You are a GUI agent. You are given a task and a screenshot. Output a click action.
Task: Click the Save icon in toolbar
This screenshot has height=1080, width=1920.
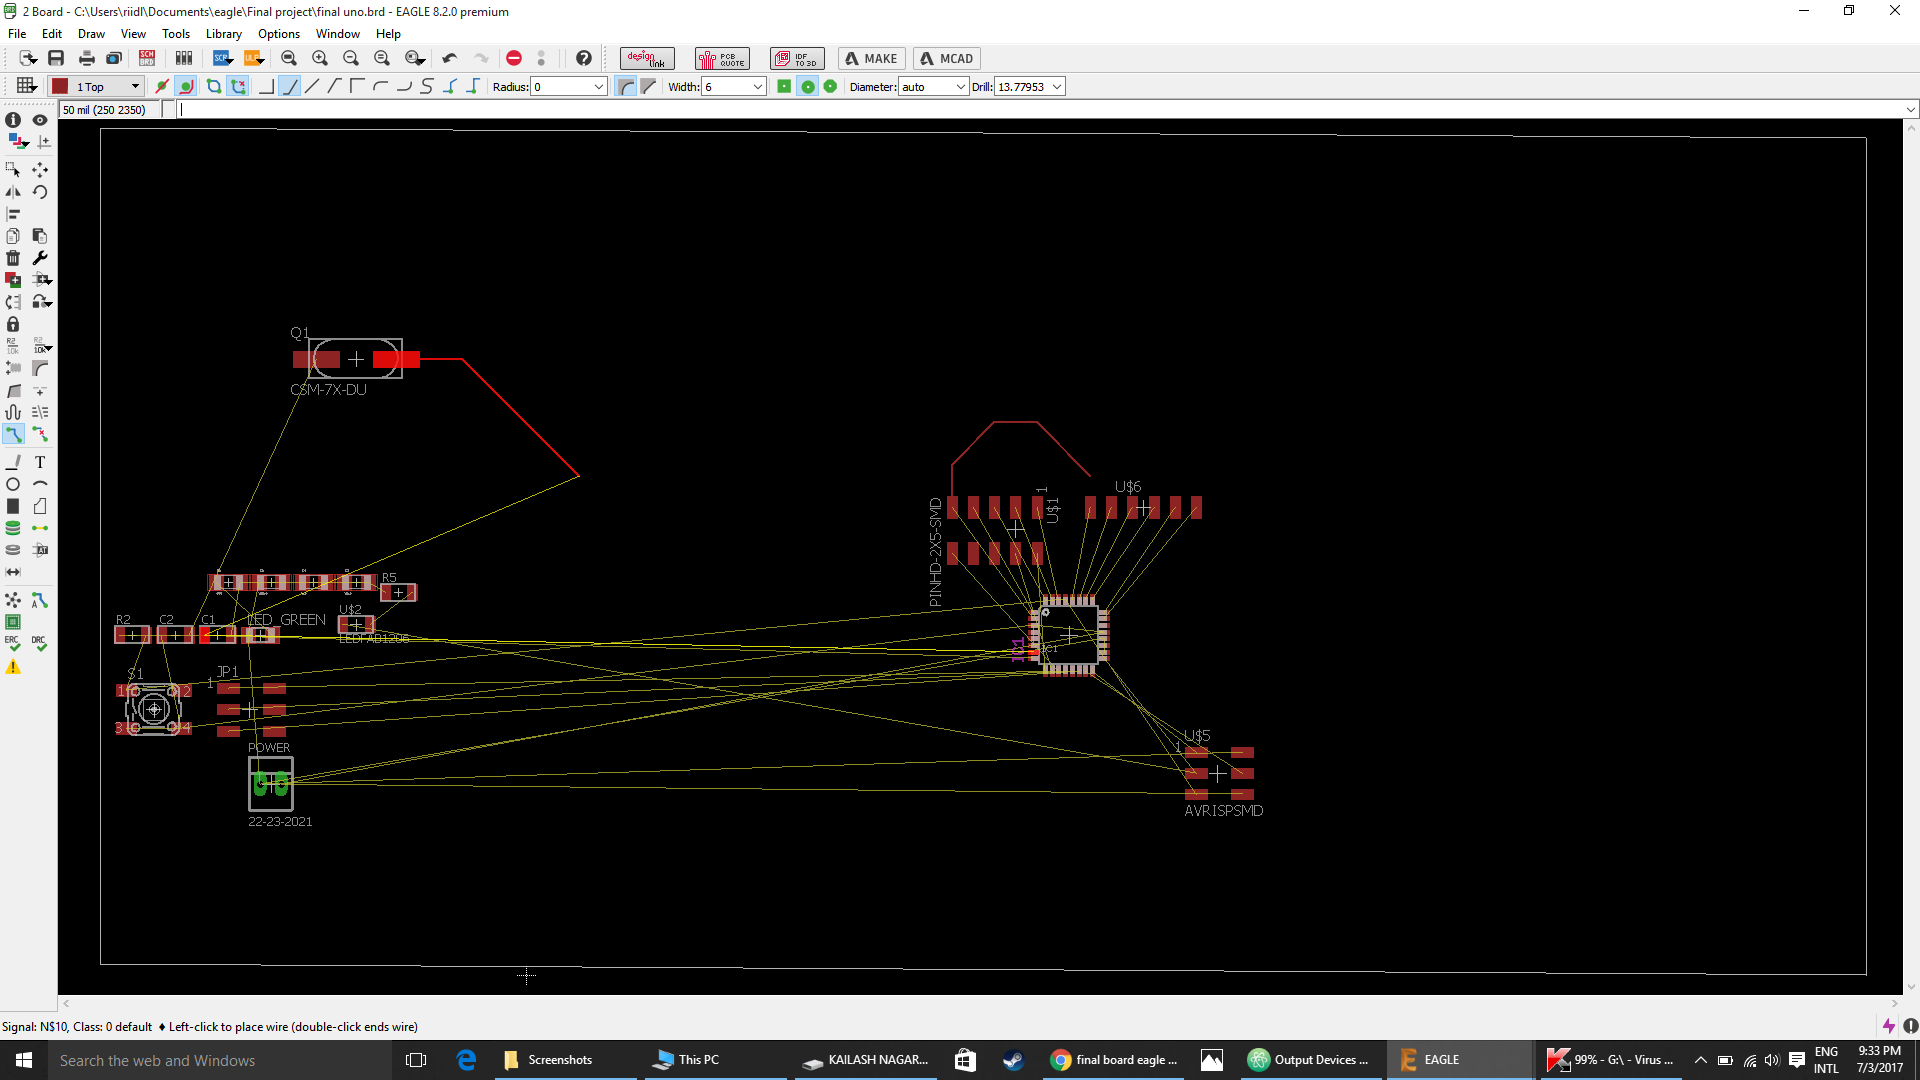56,58
